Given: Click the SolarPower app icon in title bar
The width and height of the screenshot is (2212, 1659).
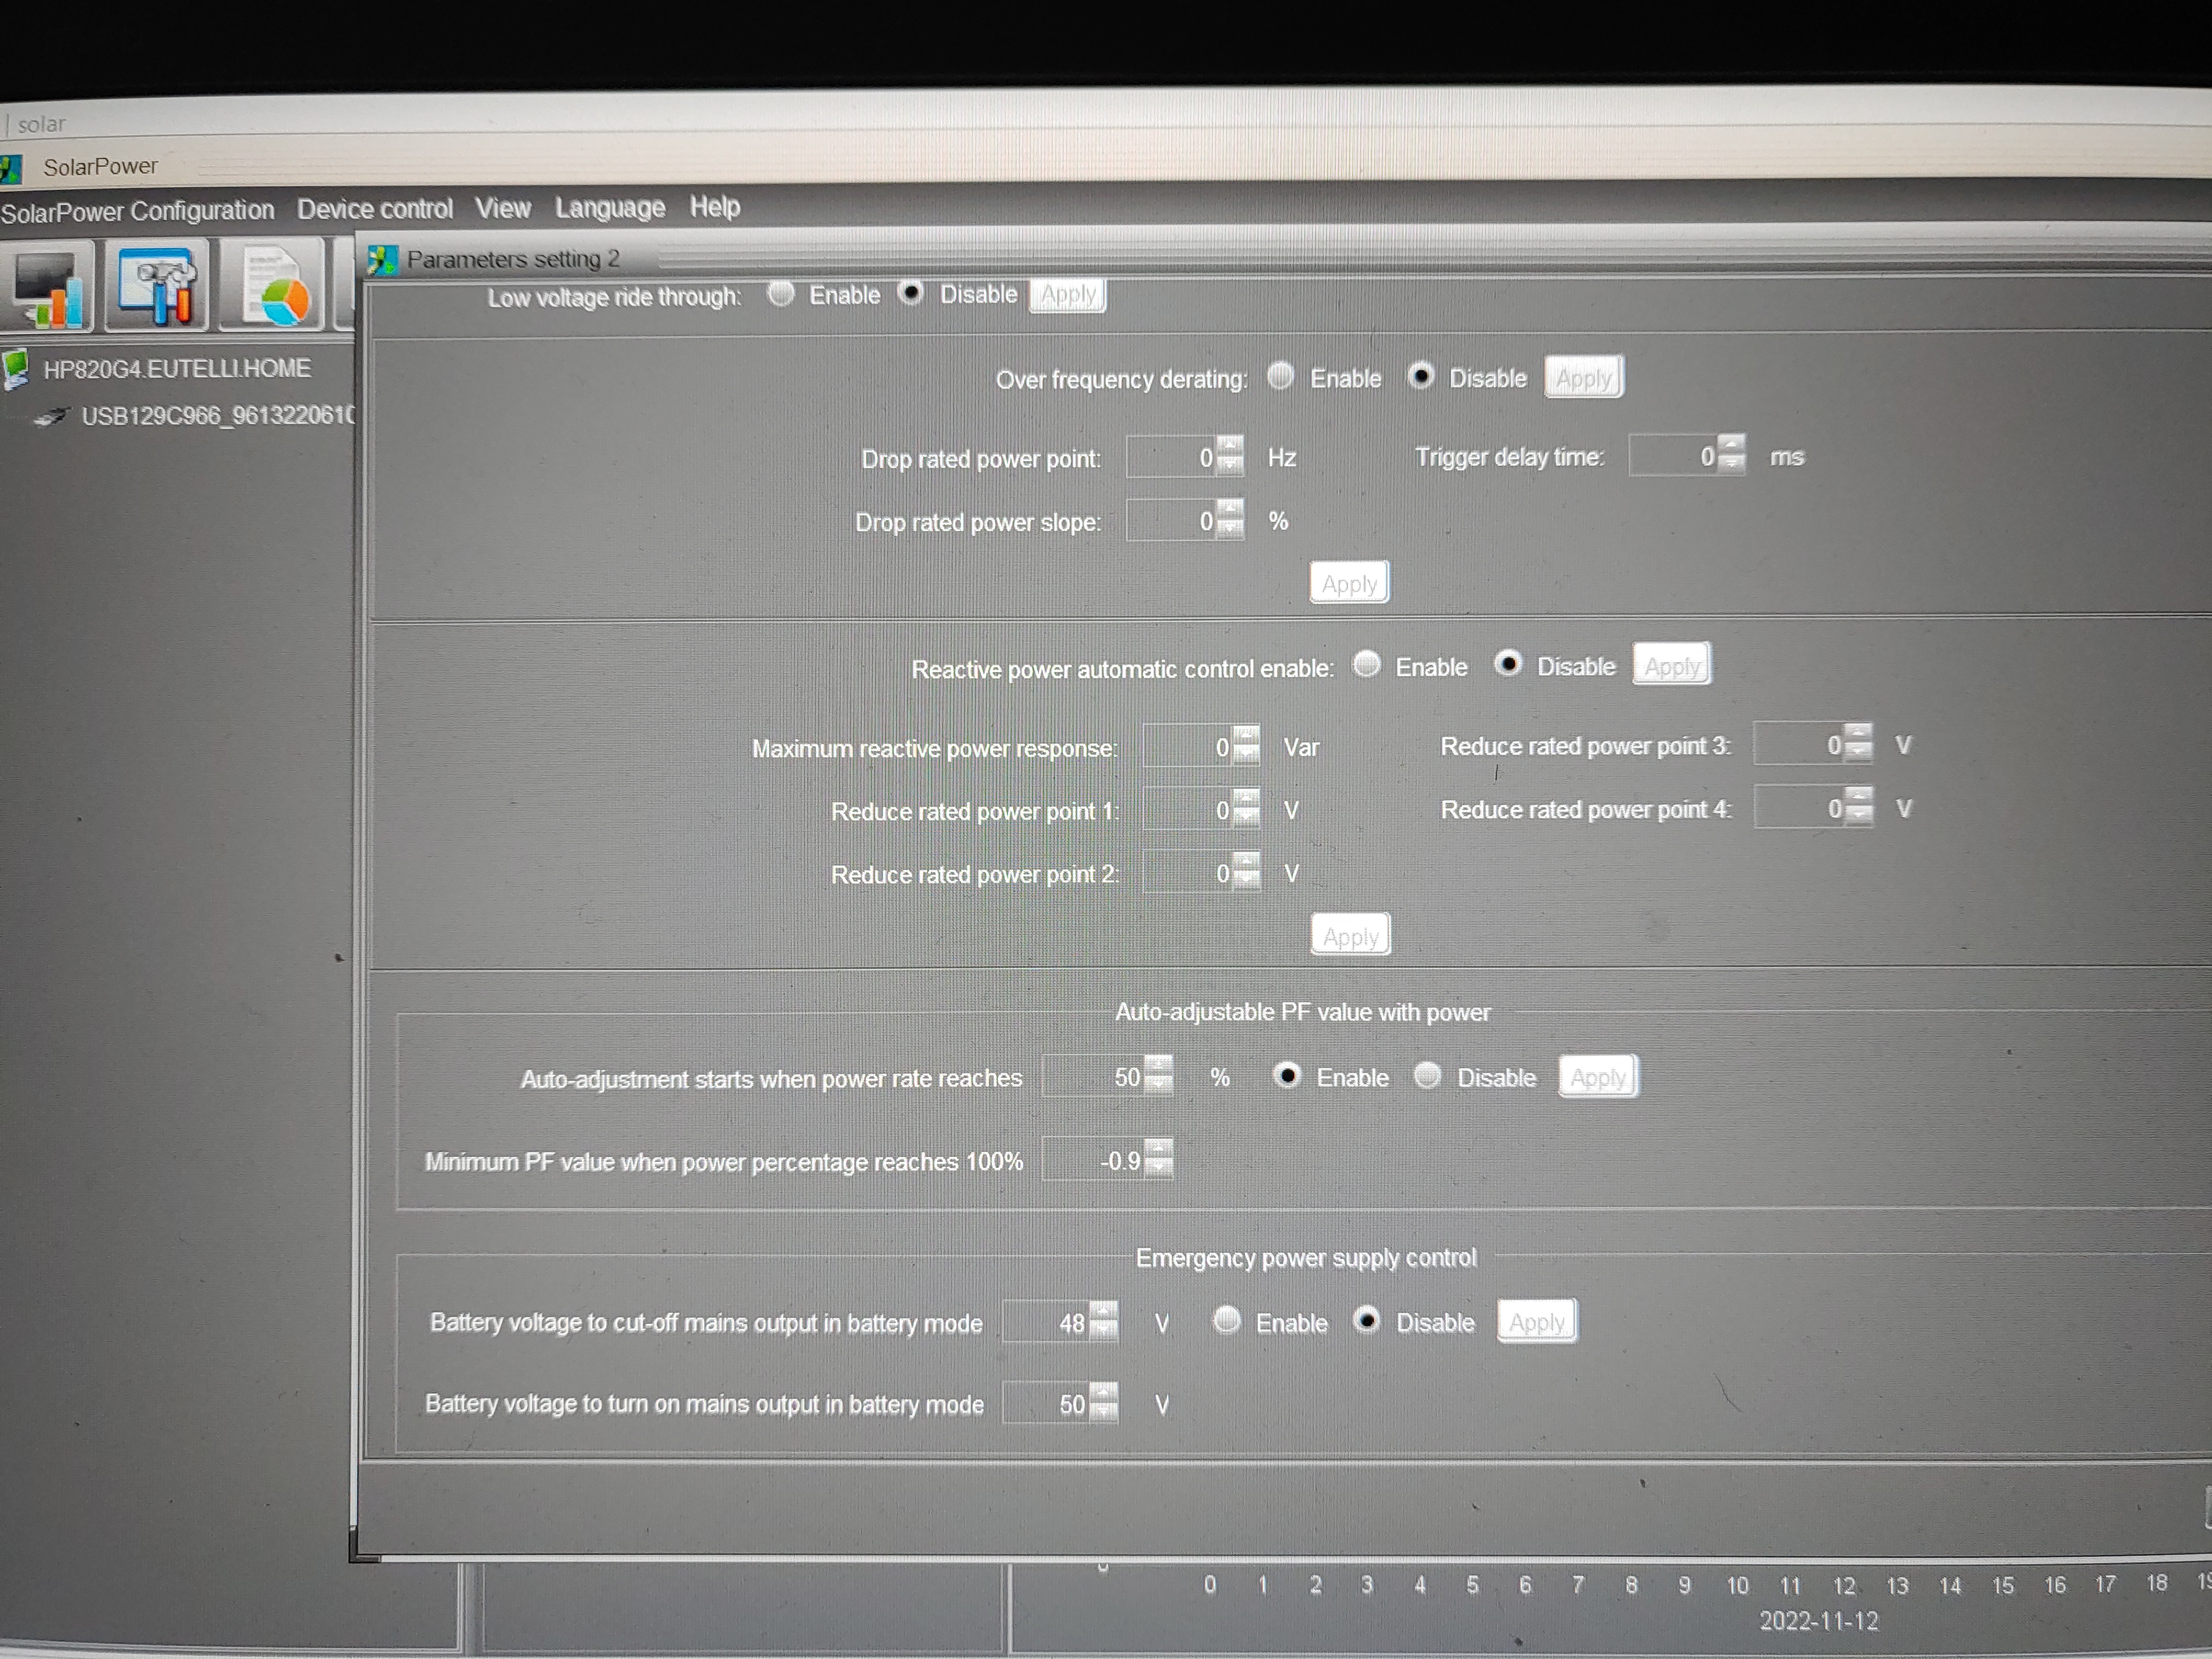Looking at the screenshot, I should (10, 169).
